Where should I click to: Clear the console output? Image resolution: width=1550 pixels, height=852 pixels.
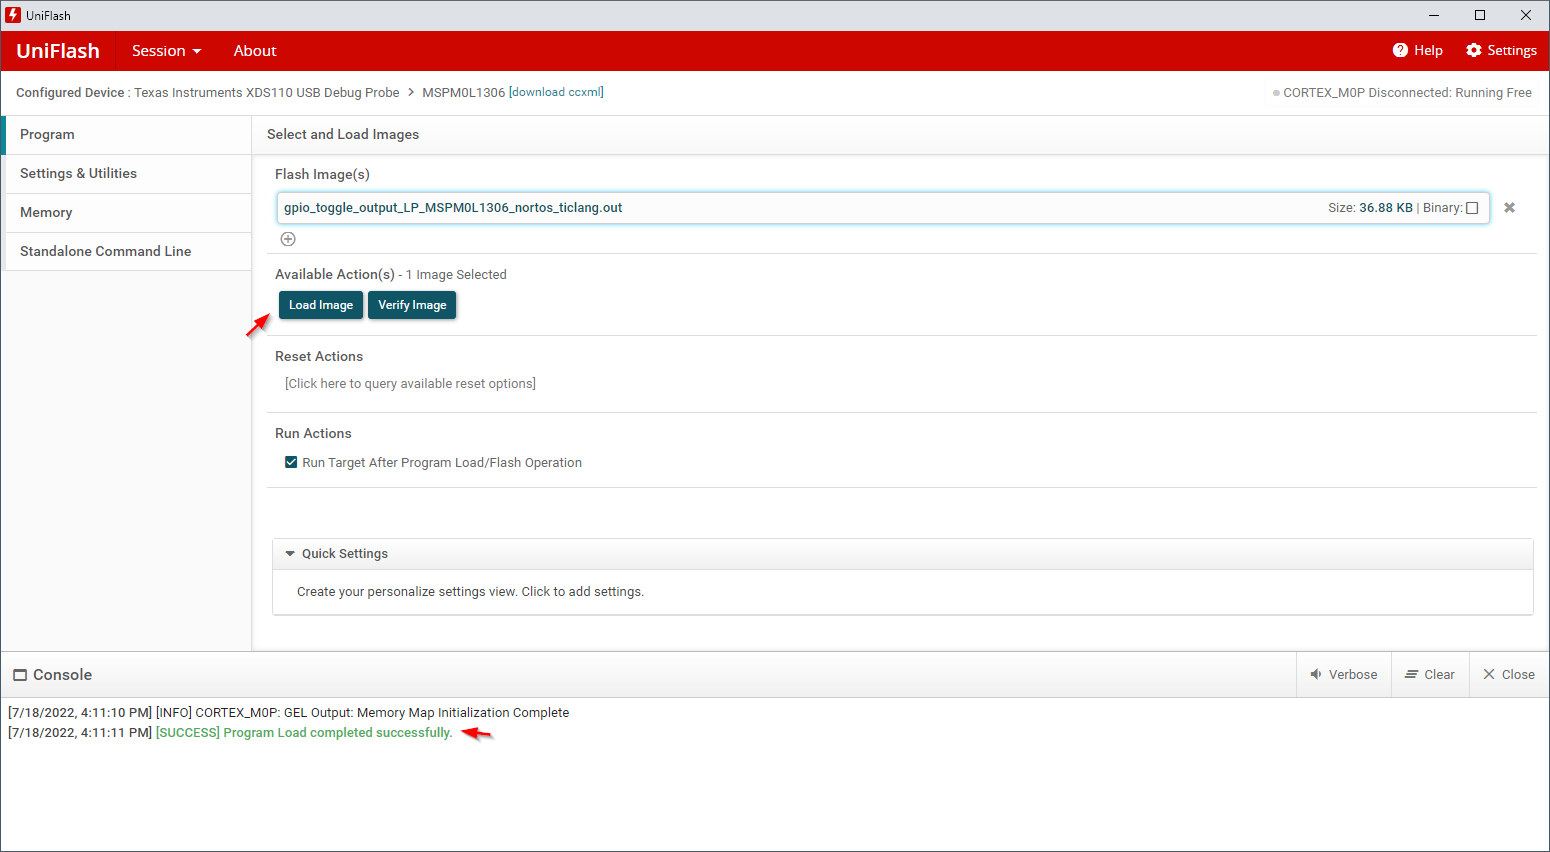pyautogui.click(x=1430, y=675)
